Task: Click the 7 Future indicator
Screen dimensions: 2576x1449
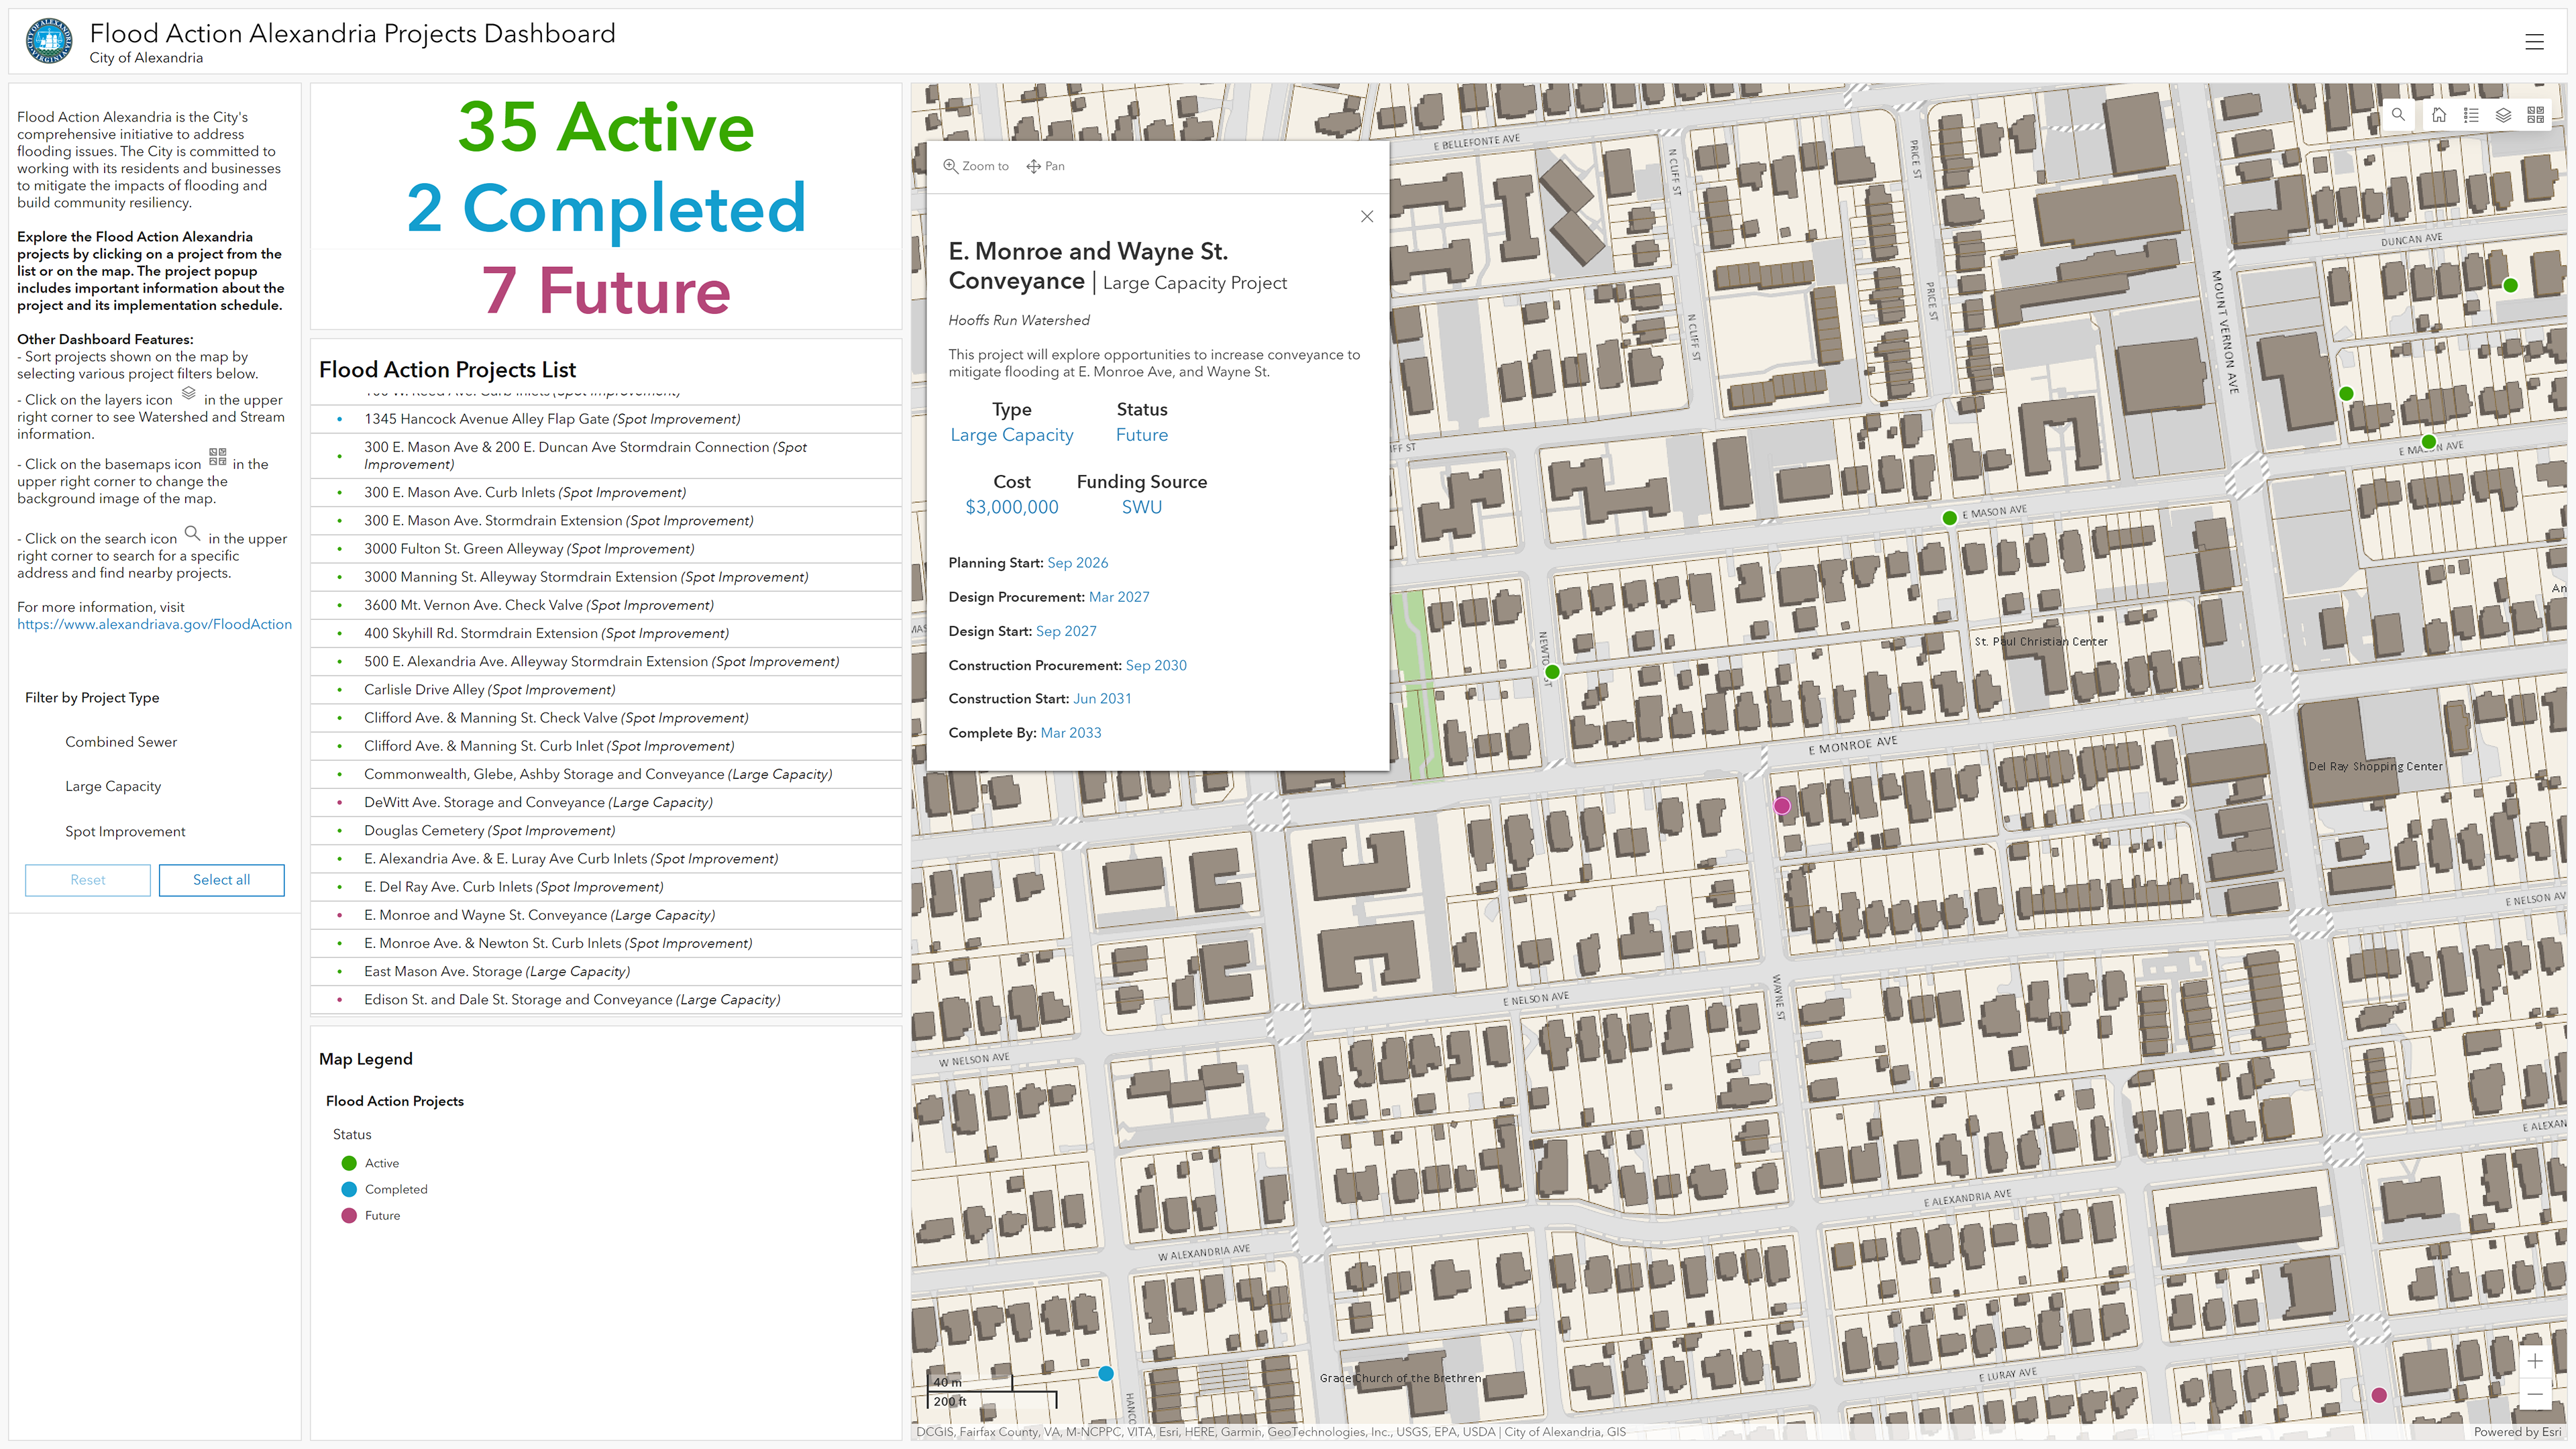Action: 606,290
